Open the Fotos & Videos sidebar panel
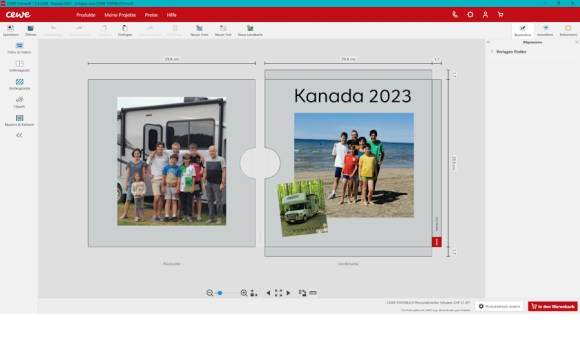The height and width of the screenshot is (363, 580). pos(19,48)
